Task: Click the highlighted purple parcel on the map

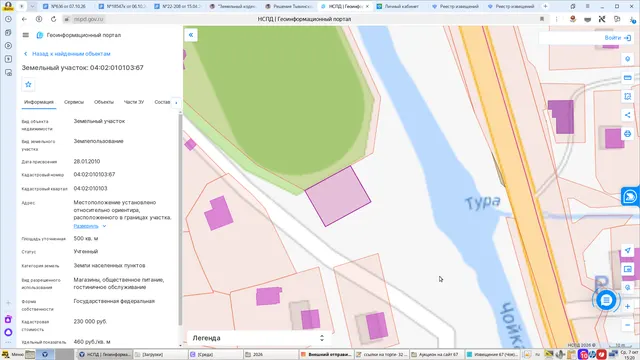Action: [338, 196]
